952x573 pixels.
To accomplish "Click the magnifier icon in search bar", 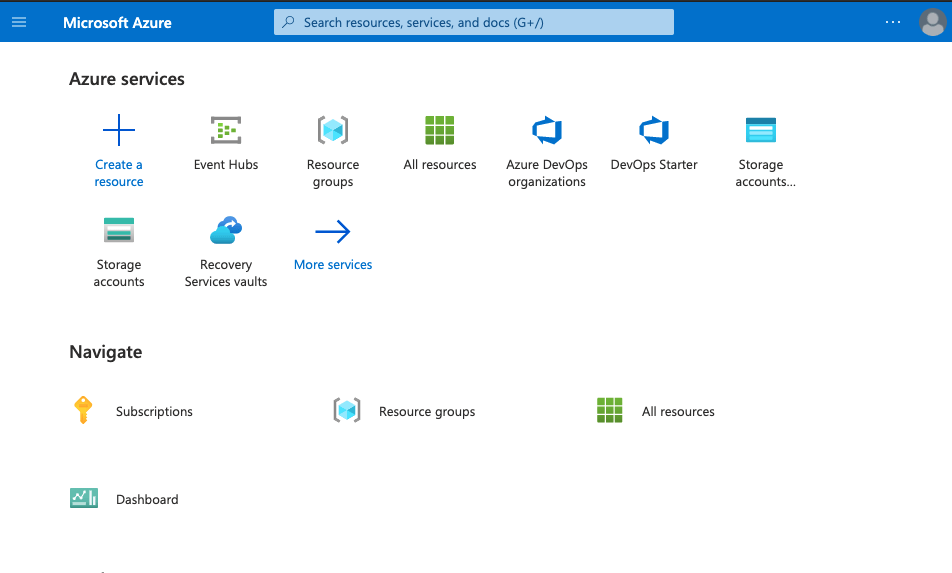I will coord(288,22).
